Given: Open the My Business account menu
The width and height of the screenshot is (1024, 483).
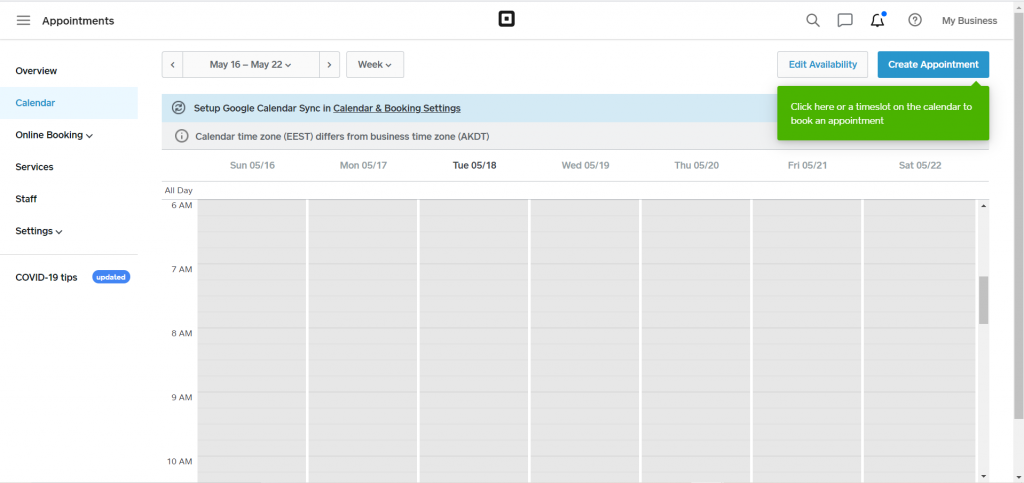Looking at the screenshot, I should pos(969,21).
